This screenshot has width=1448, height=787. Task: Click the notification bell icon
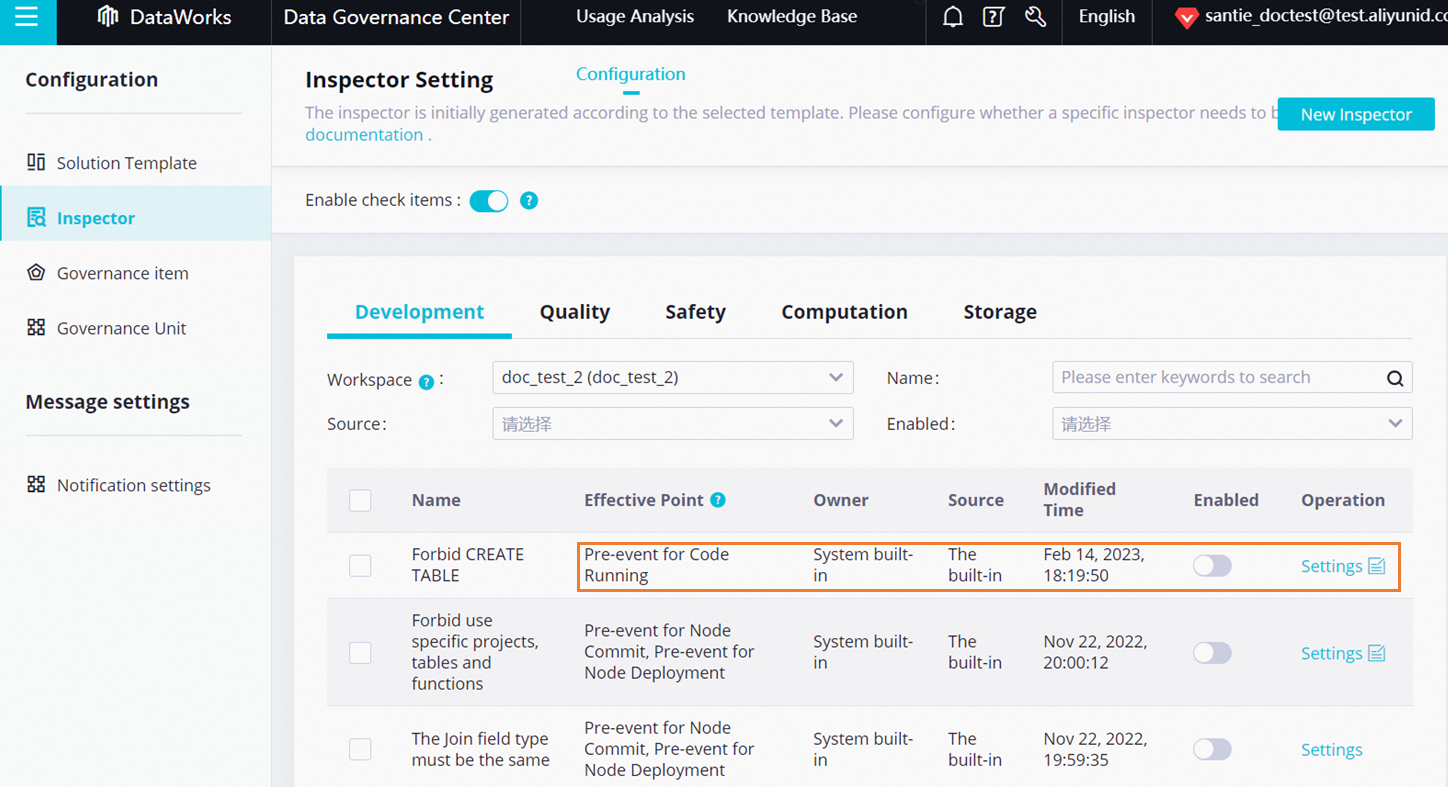pyautogui.click(x=953, y=17)
